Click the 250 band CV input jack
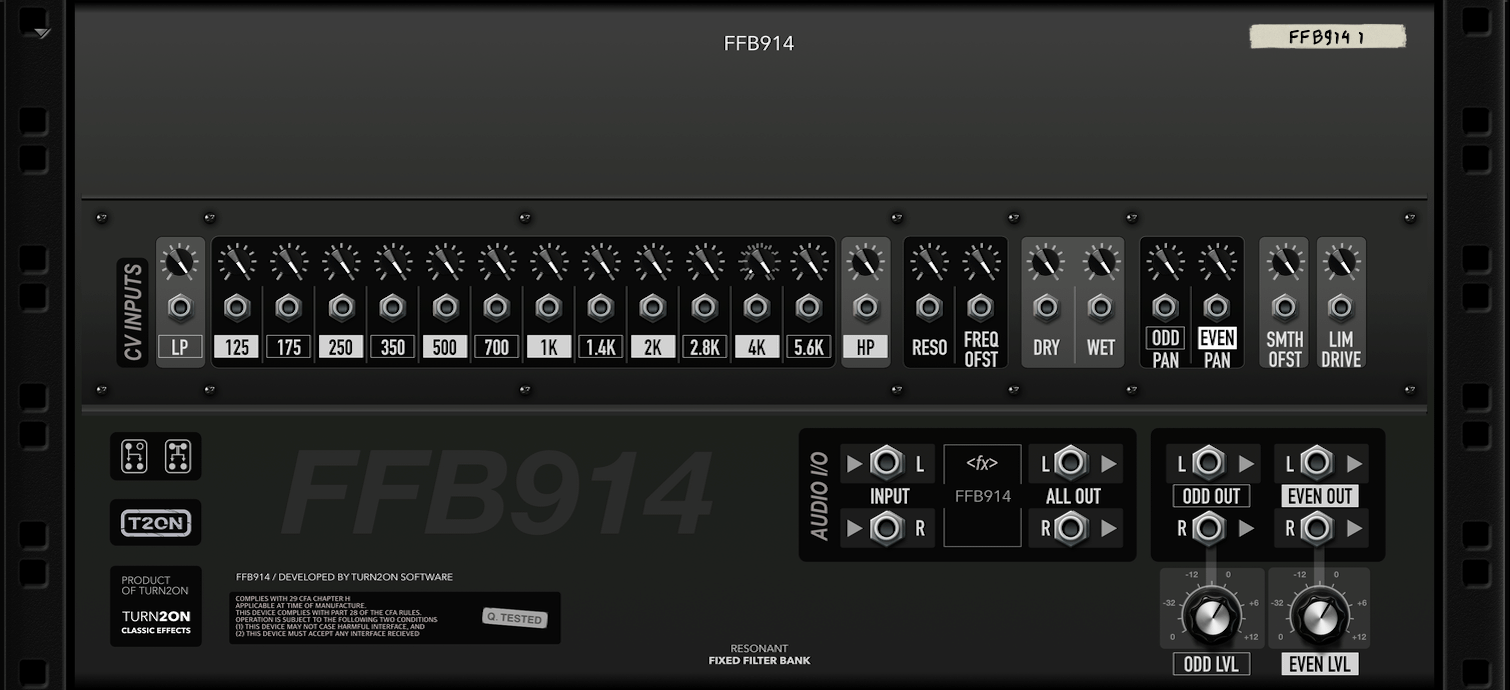Viewport: 1510px width, 690px height. (x=341, y=307)
